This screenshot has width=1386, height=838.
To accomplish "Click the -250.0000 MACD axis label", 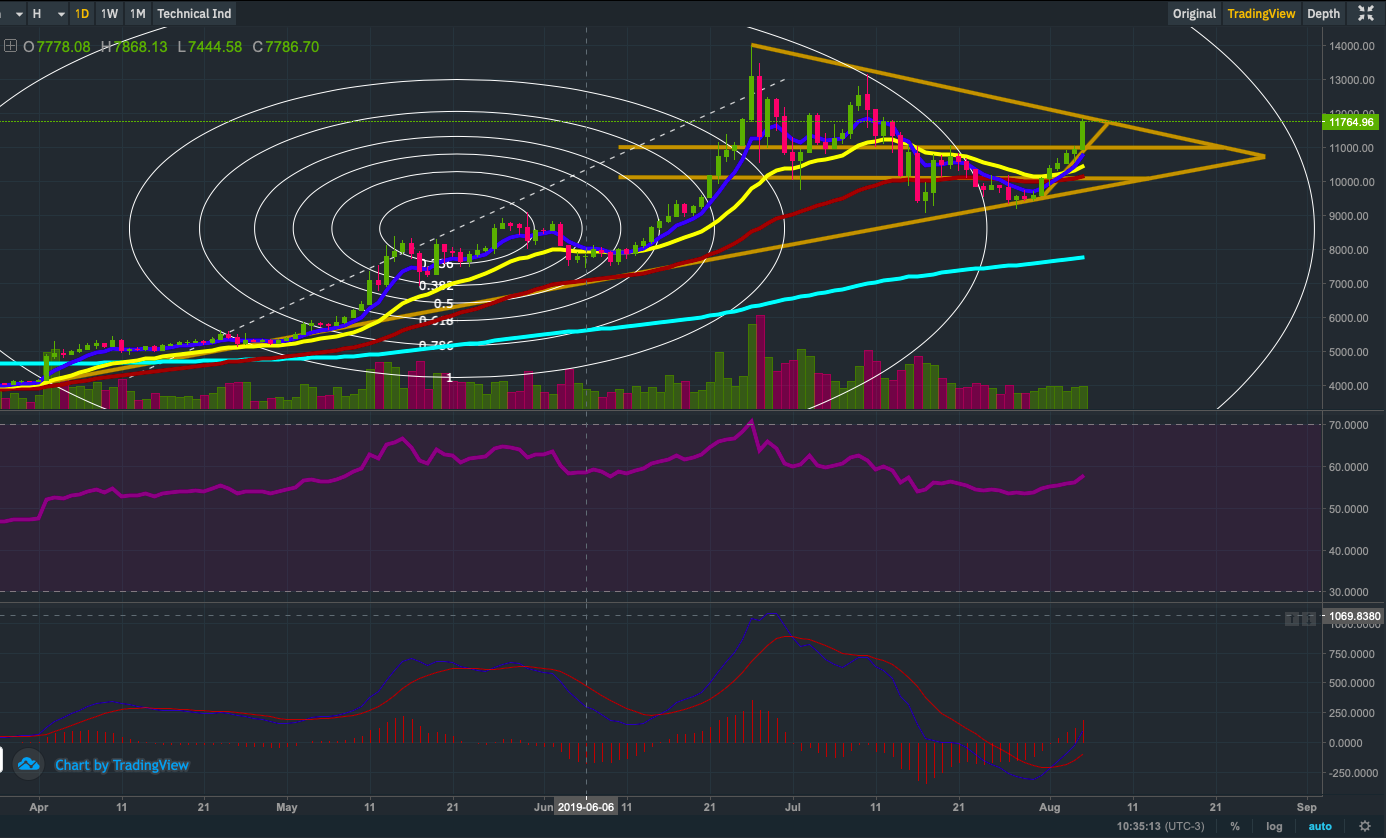I will pos(1352,773).
